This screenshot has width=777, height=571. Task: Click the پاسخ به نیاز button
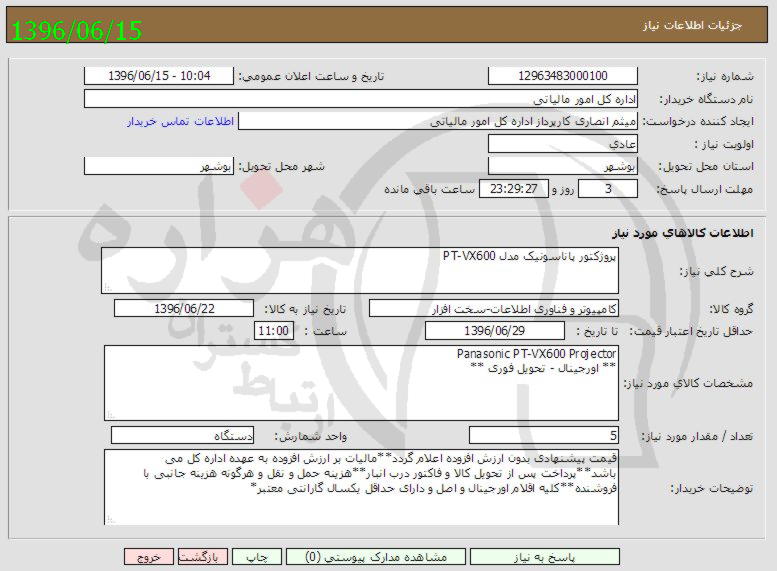tap(544, 557)
